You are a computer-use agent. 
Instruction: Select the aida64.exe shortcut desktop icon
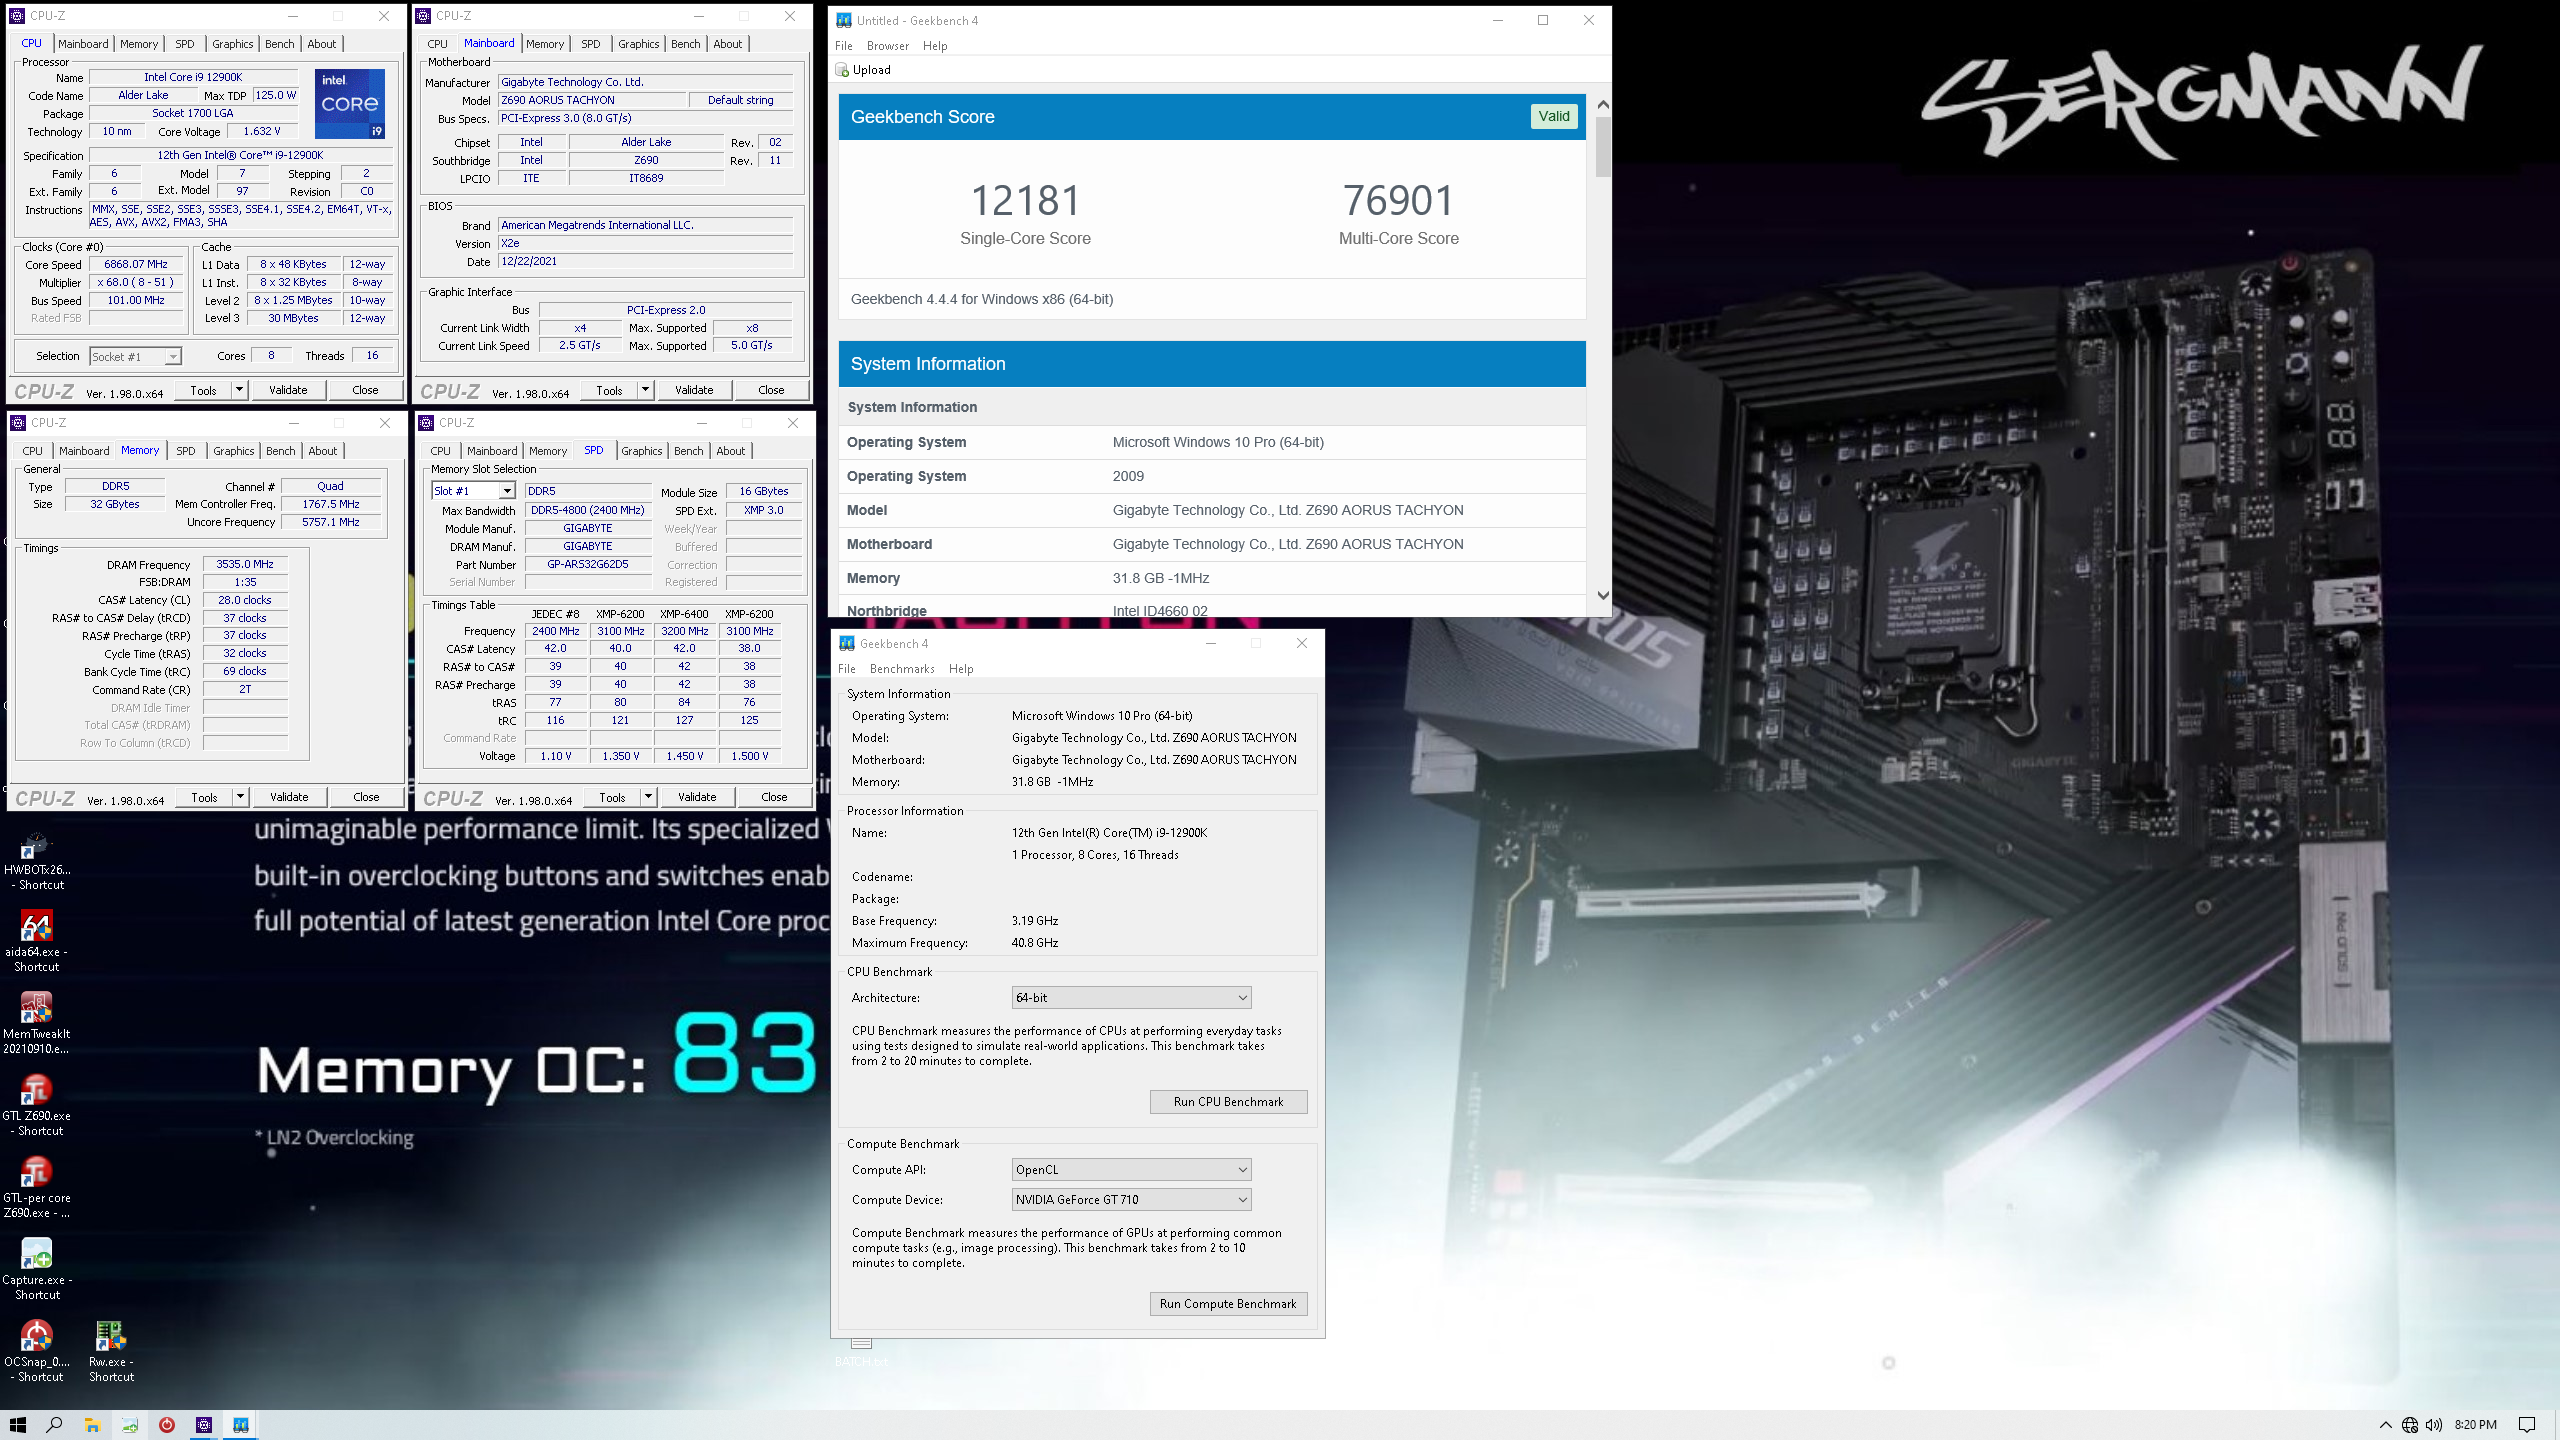(x=36, y=942)
